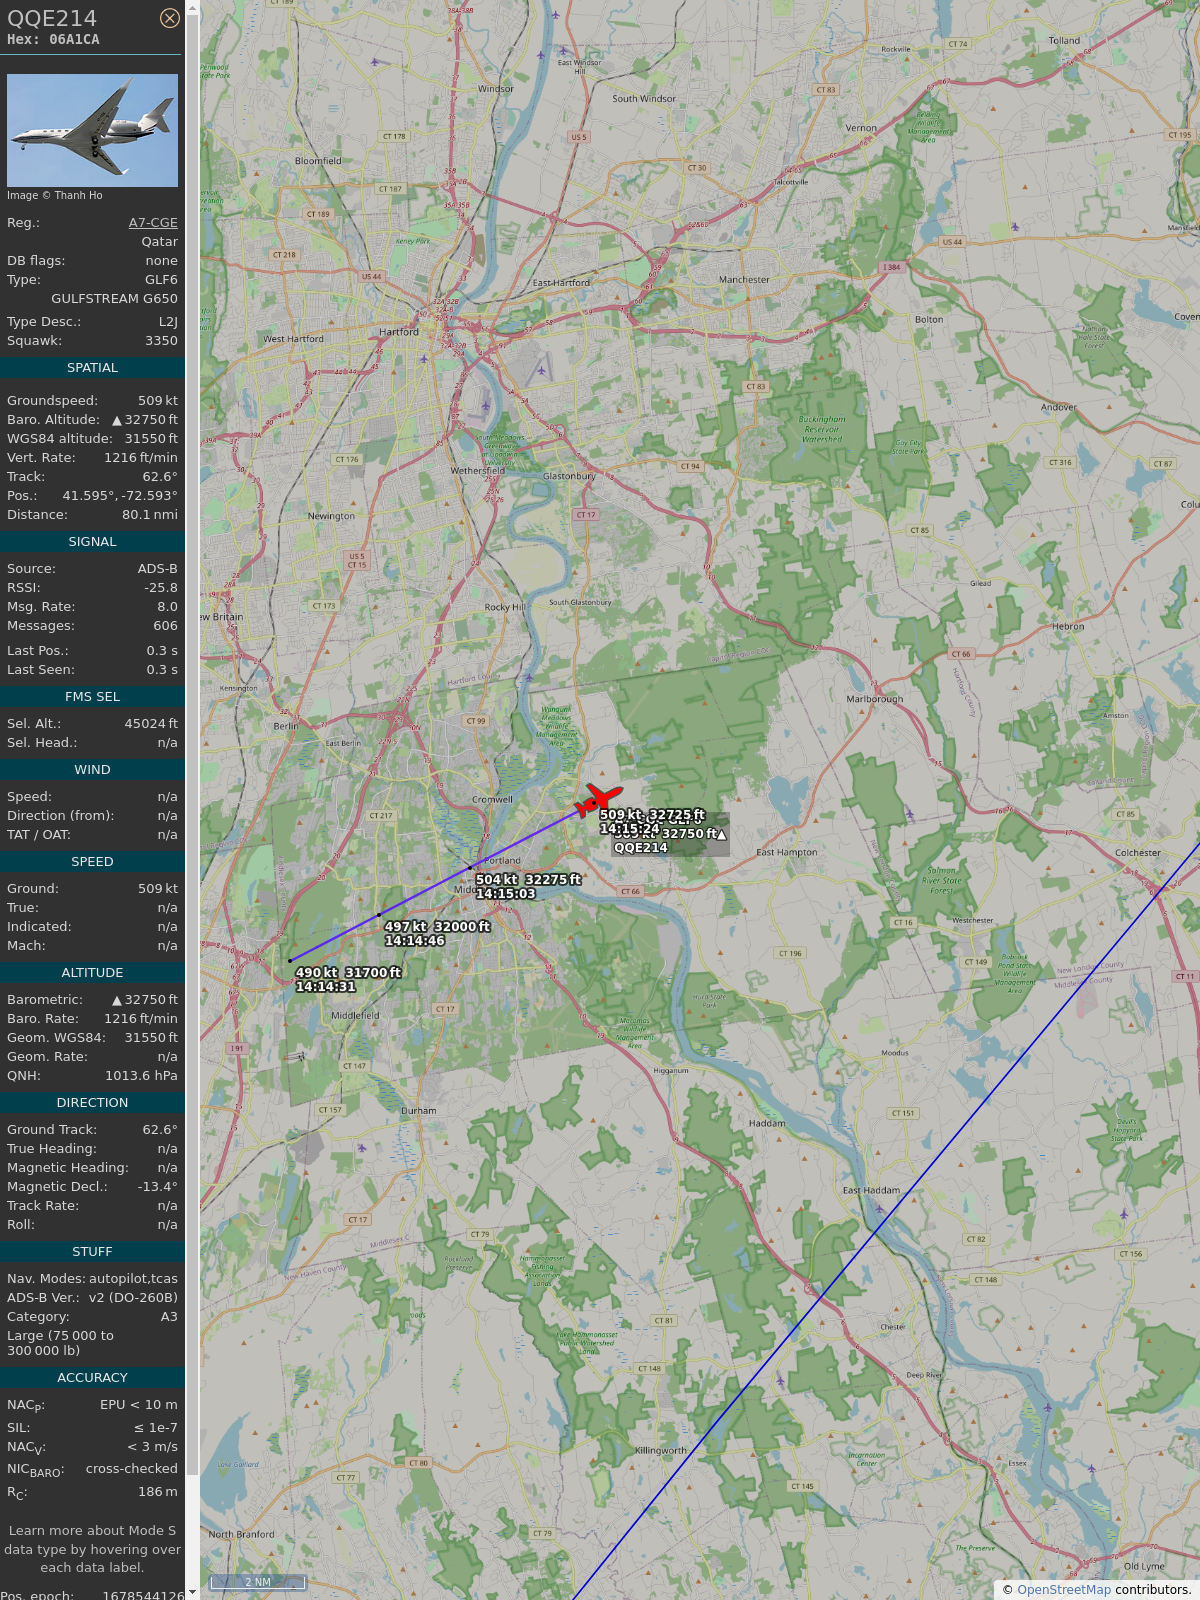This screenshot has height=1600, width=1200.
Task: Open the OpenStreetMap attribution link
Action: [1064, 1590]
